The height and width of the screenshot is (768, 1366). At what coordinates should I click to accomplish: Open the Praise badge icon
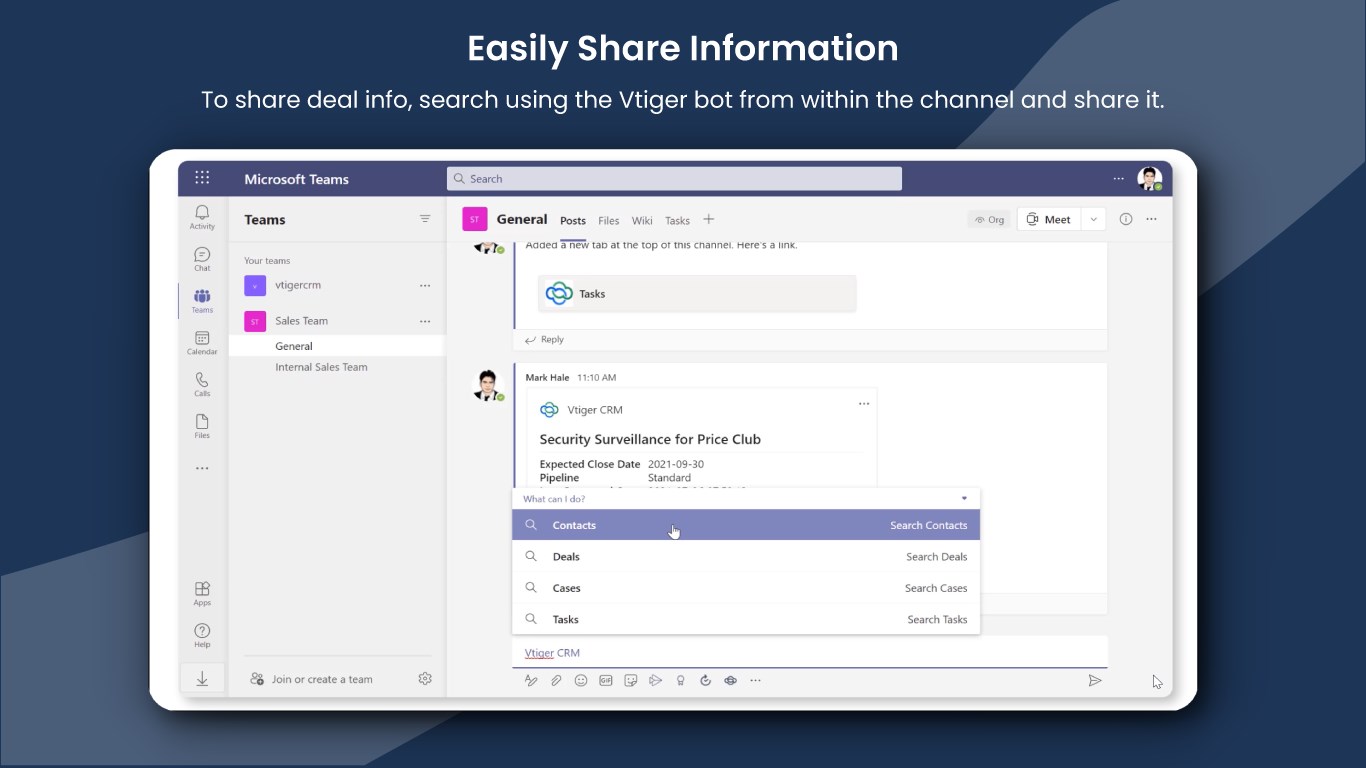(x=680, y=680)
